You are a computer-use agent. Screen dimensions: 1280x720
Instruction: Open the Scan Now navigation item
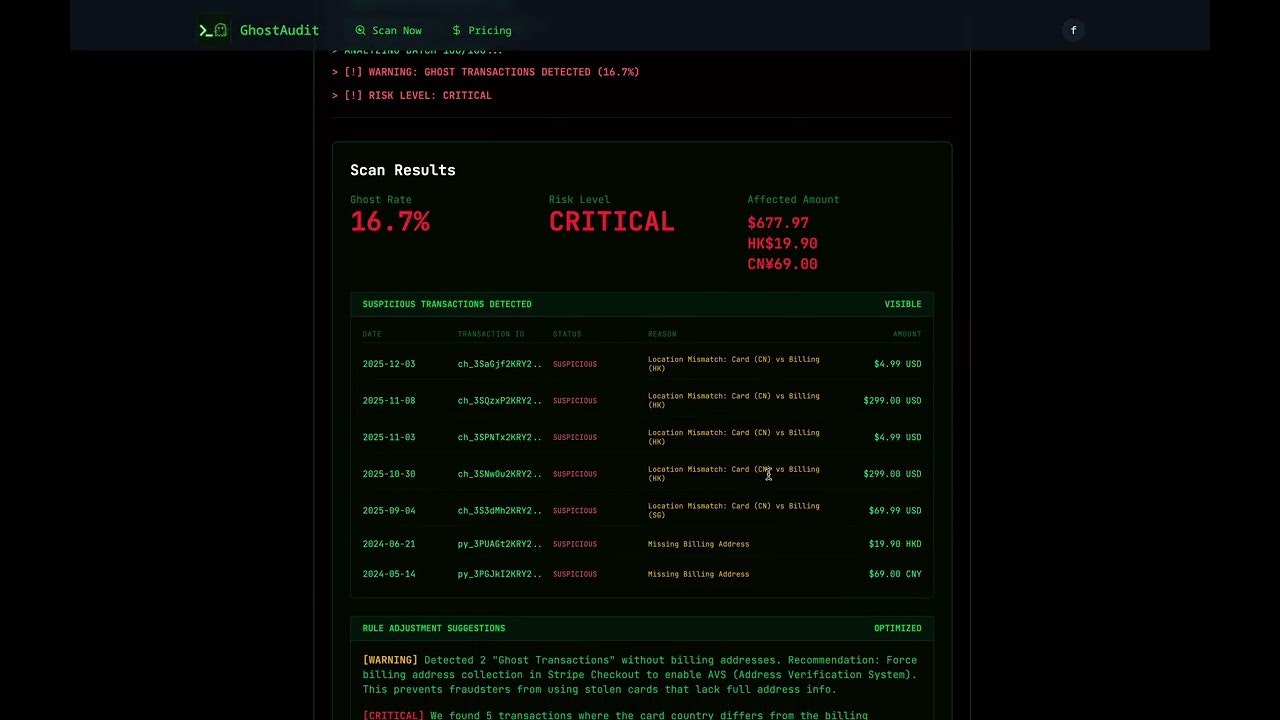[x=387, y=31]
